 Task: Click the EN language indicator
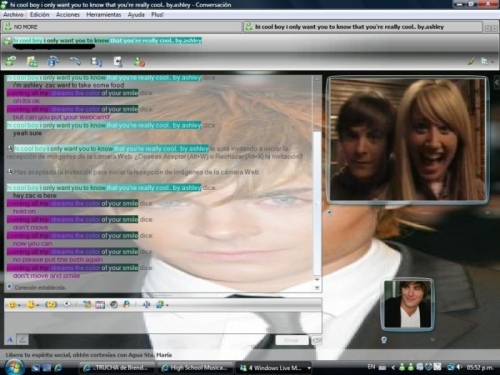[x=371, y=367]
